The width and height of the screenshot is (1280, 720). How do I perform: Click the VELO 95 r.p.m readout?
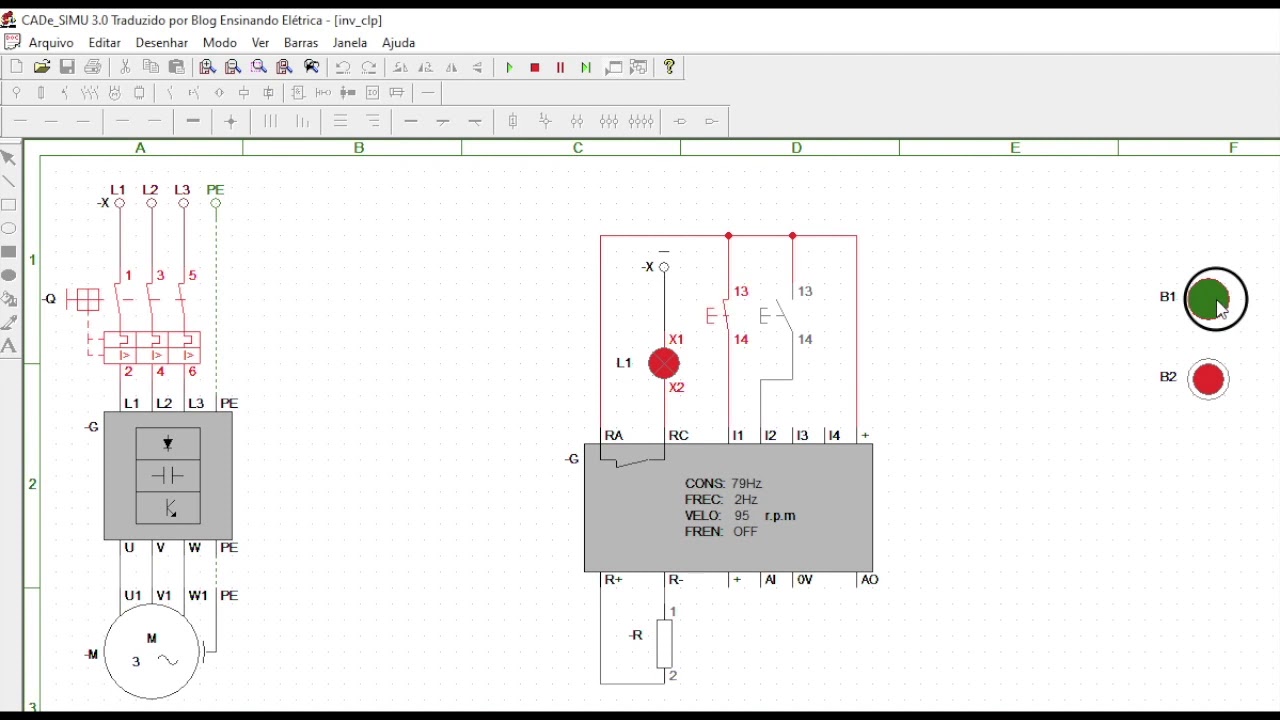click(x=740, y=516)
